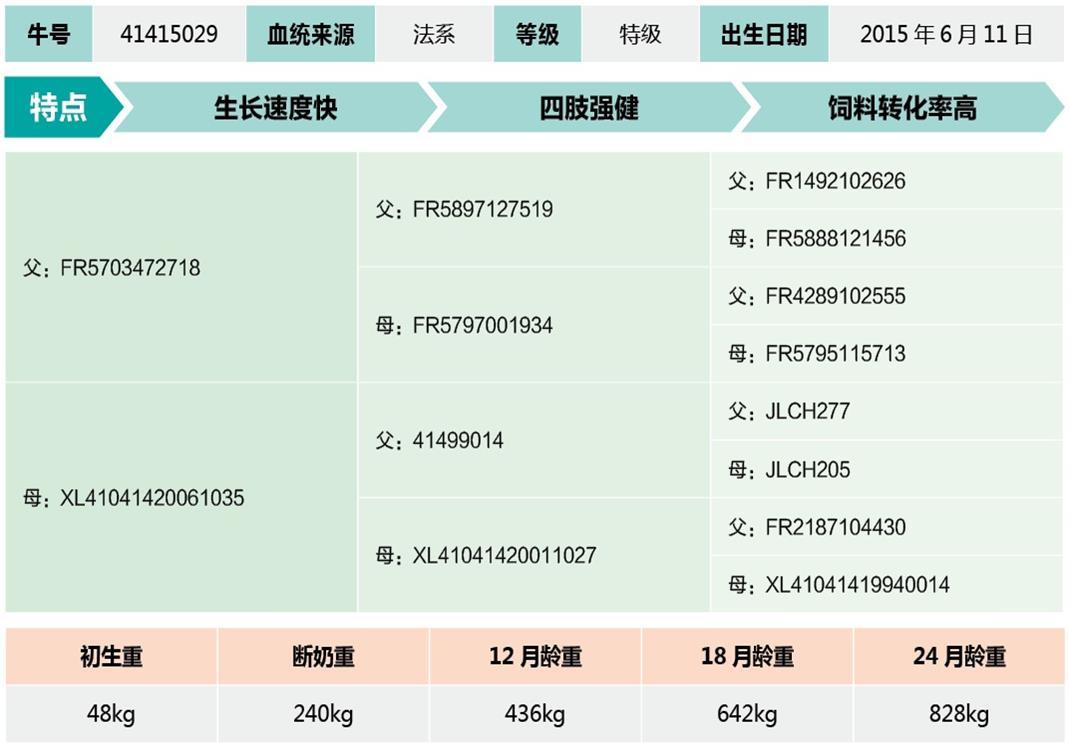
Task: Click the cattle number 41415029 field
Action: click(169, 34)
